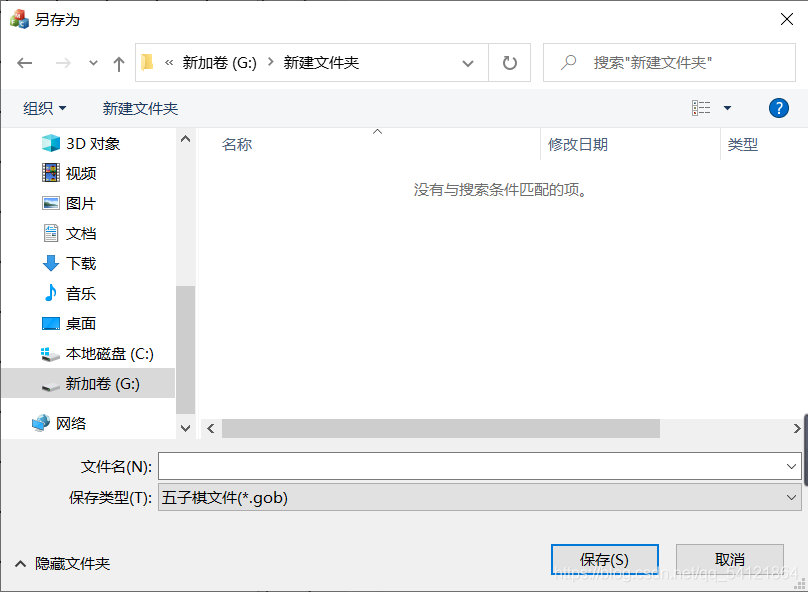Sort by 类型 column header
This screenshot has height=592, width=808.
[743, 144]
